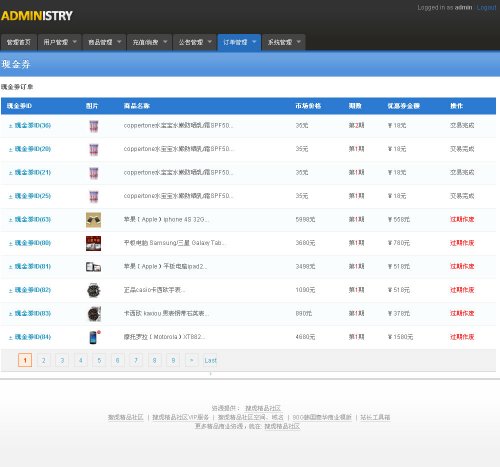Click the 市场价格 column header

[308, 106]
